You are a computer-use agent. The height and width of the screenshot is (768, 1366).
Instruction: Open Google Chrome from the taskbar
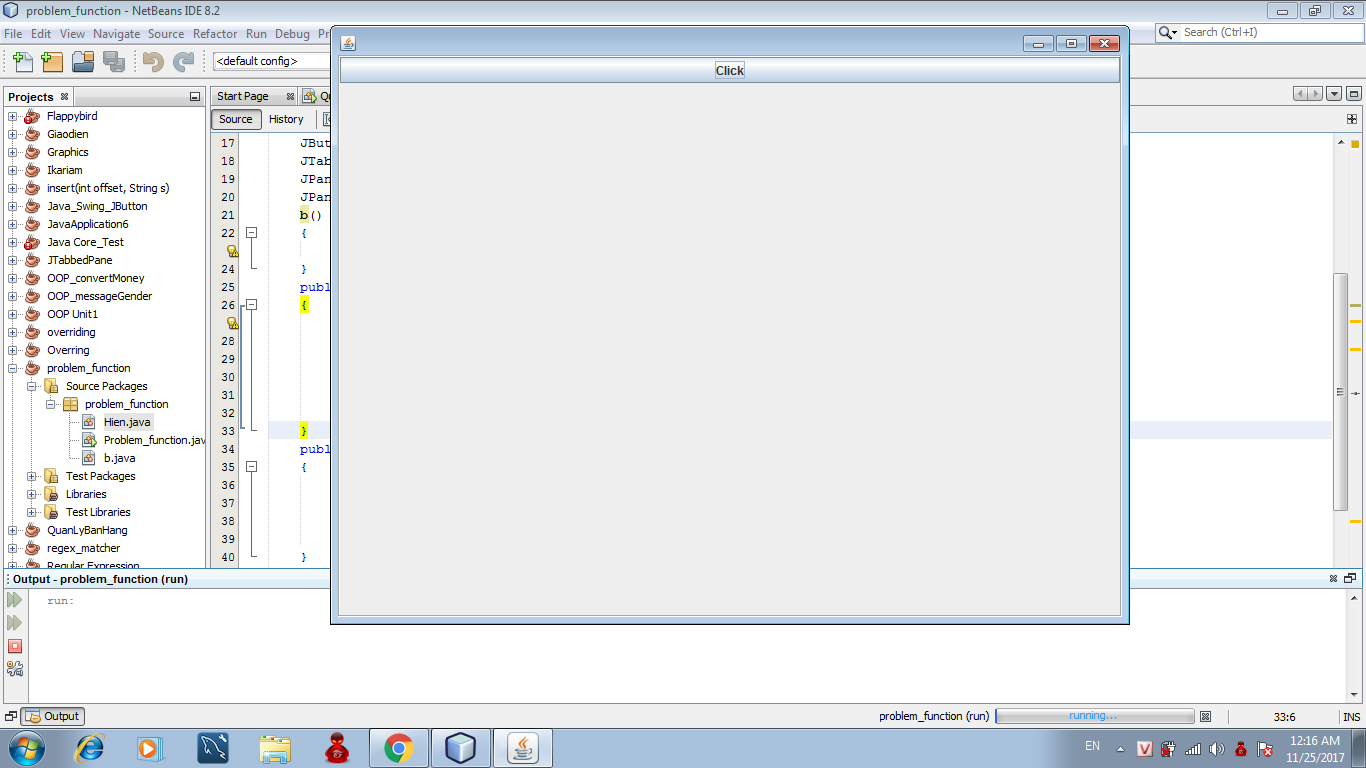(x=399, y=748)
